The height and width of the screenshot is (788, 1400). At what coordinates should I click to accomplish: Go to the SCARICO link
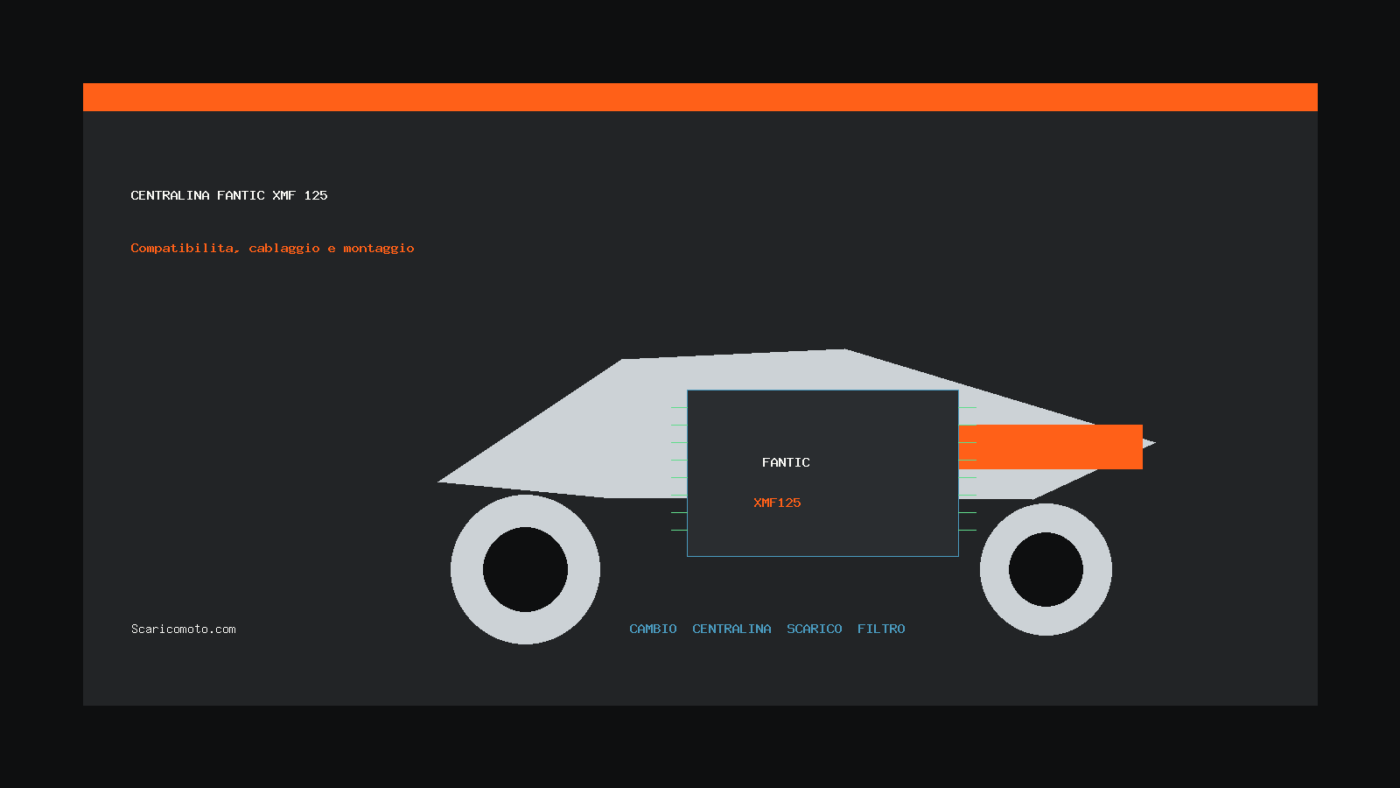click(x=814, y=629)
